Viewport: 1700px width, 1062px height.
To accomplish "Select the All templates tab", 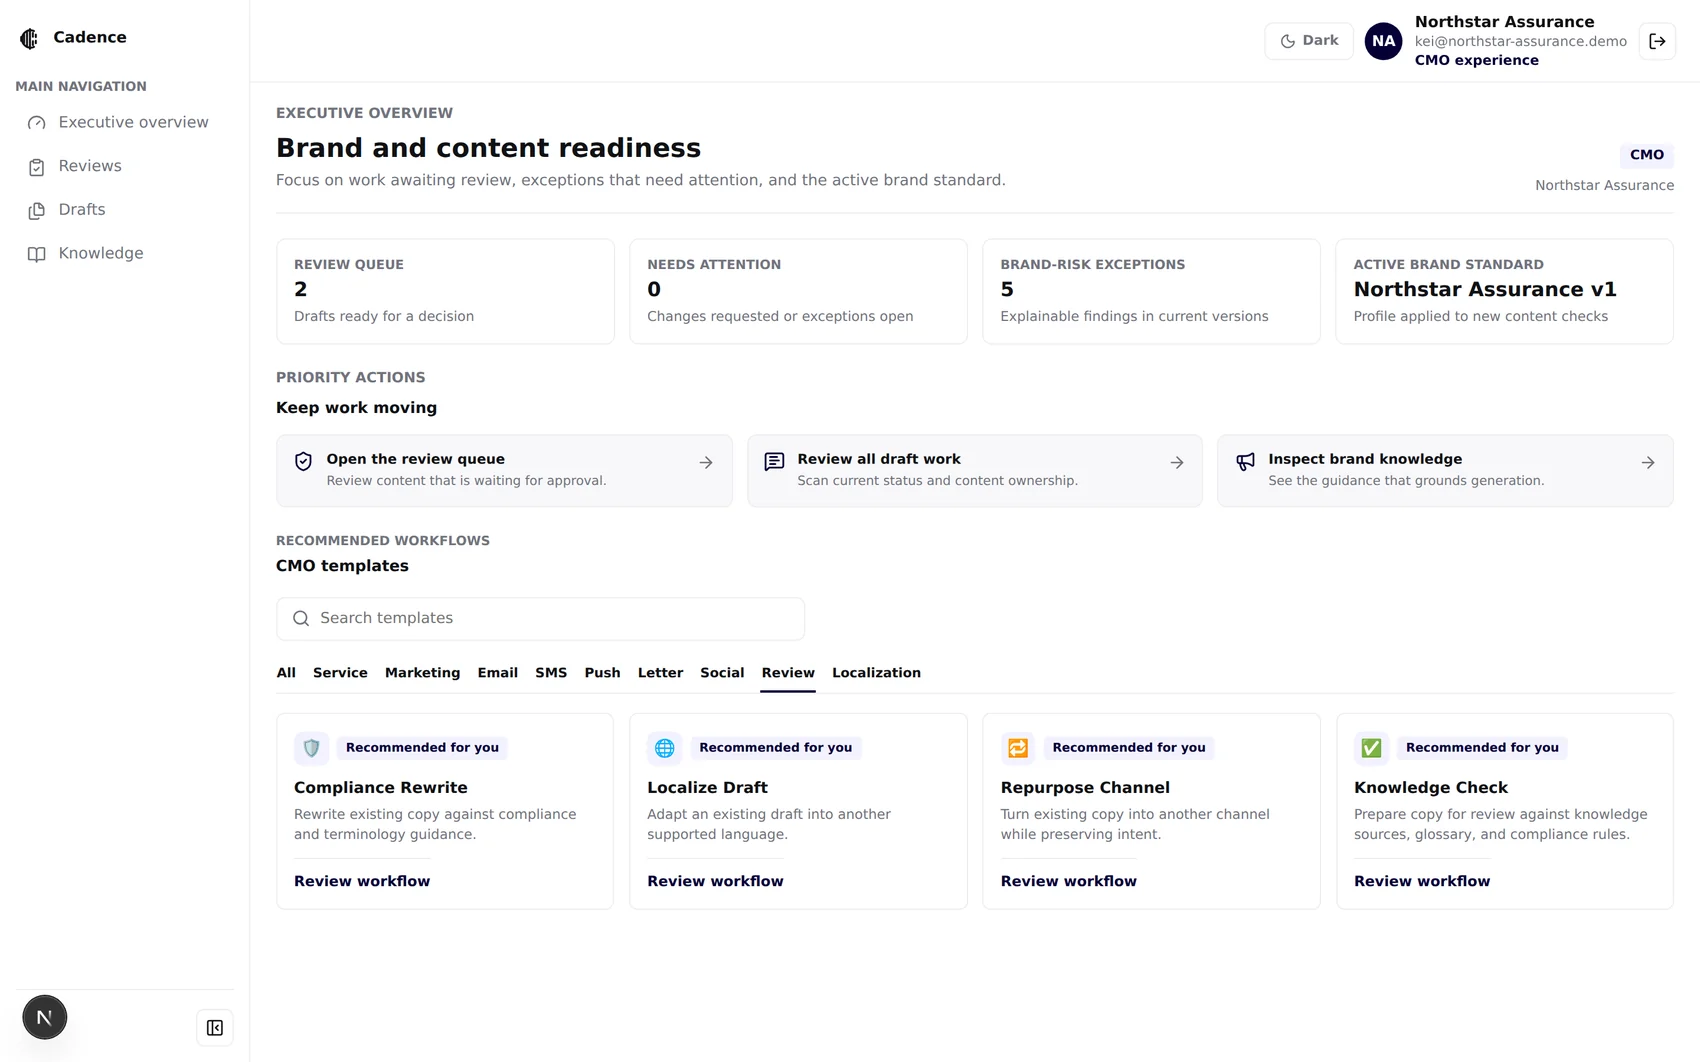I will pyautogui.click(x=286, y=673).
